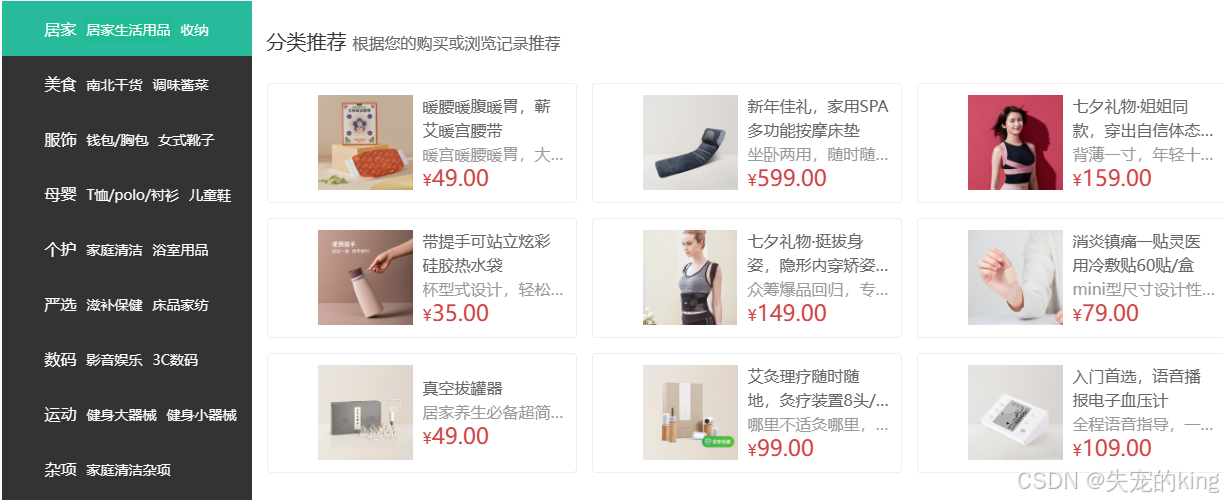Open the 健身大器械 link
This screenshot has height=500, width=1223.
pos(121,415)
